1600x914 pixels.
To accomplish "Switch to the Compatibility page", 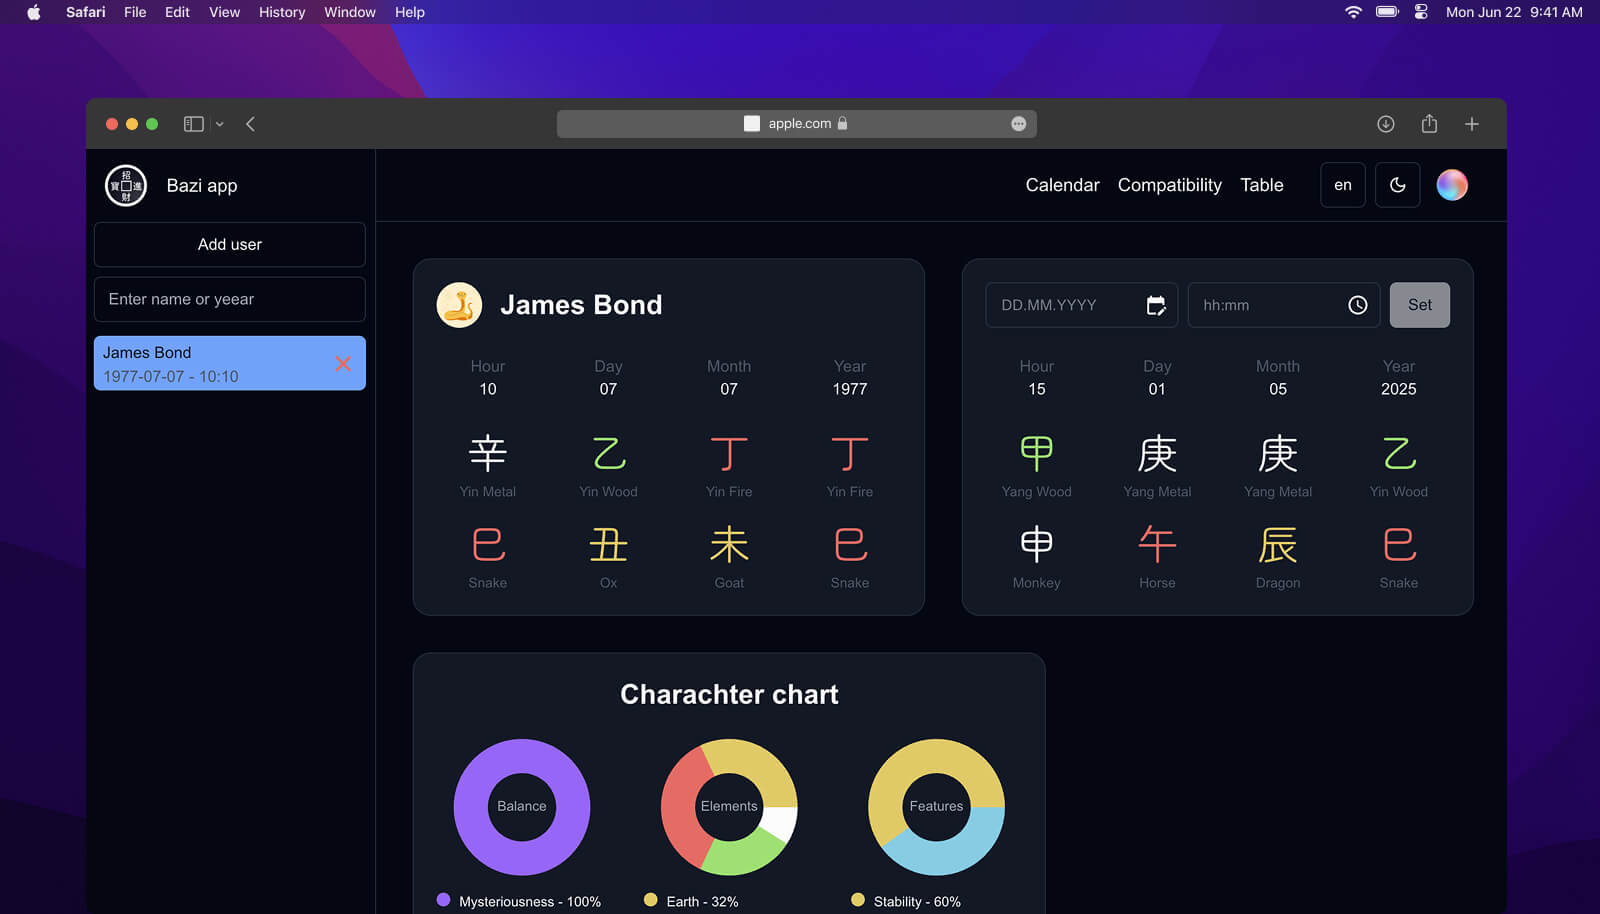I will pyautogui.click(x=1169, y=185).
